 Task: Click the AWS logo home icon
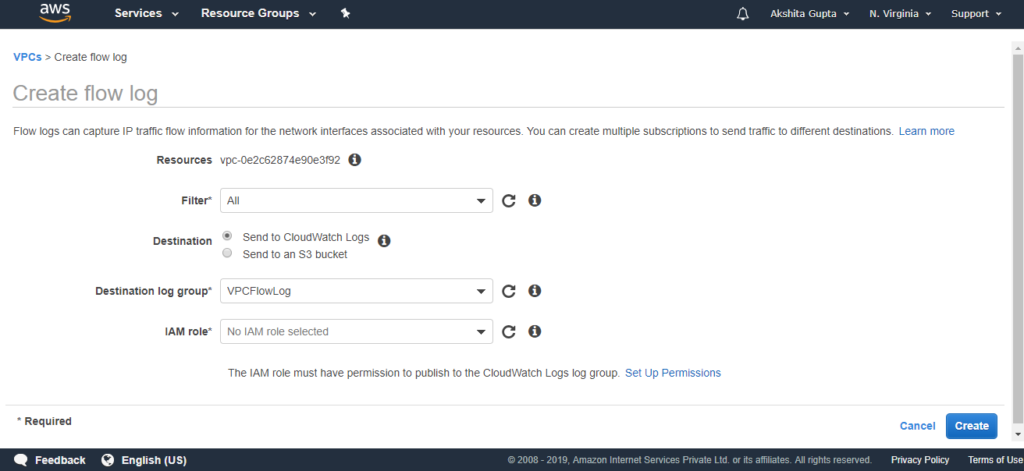55,13
